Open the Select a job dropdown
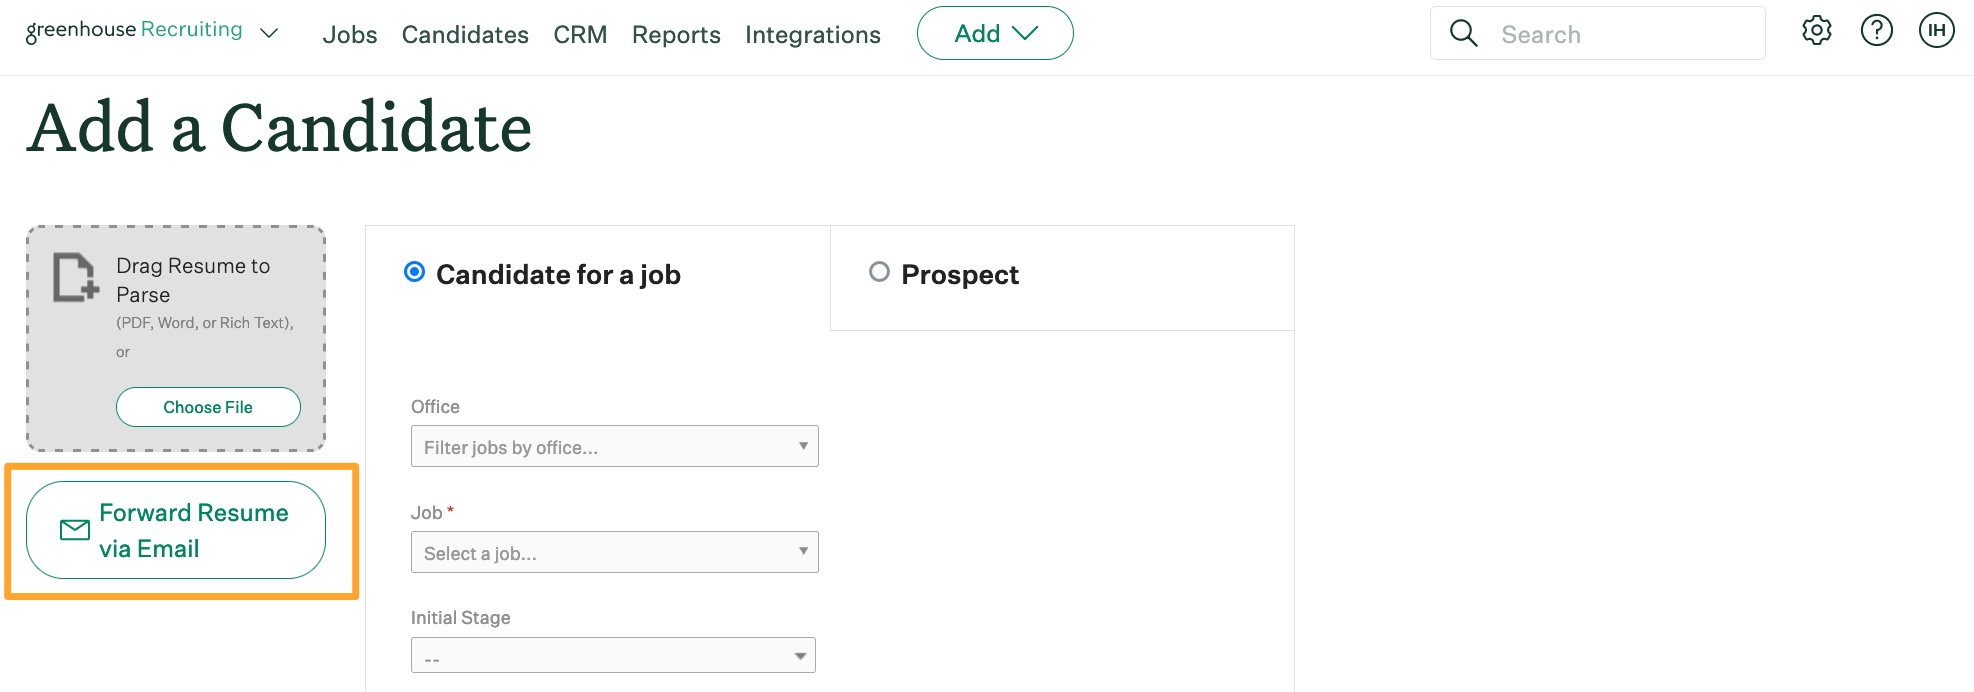 pos(614,552)
